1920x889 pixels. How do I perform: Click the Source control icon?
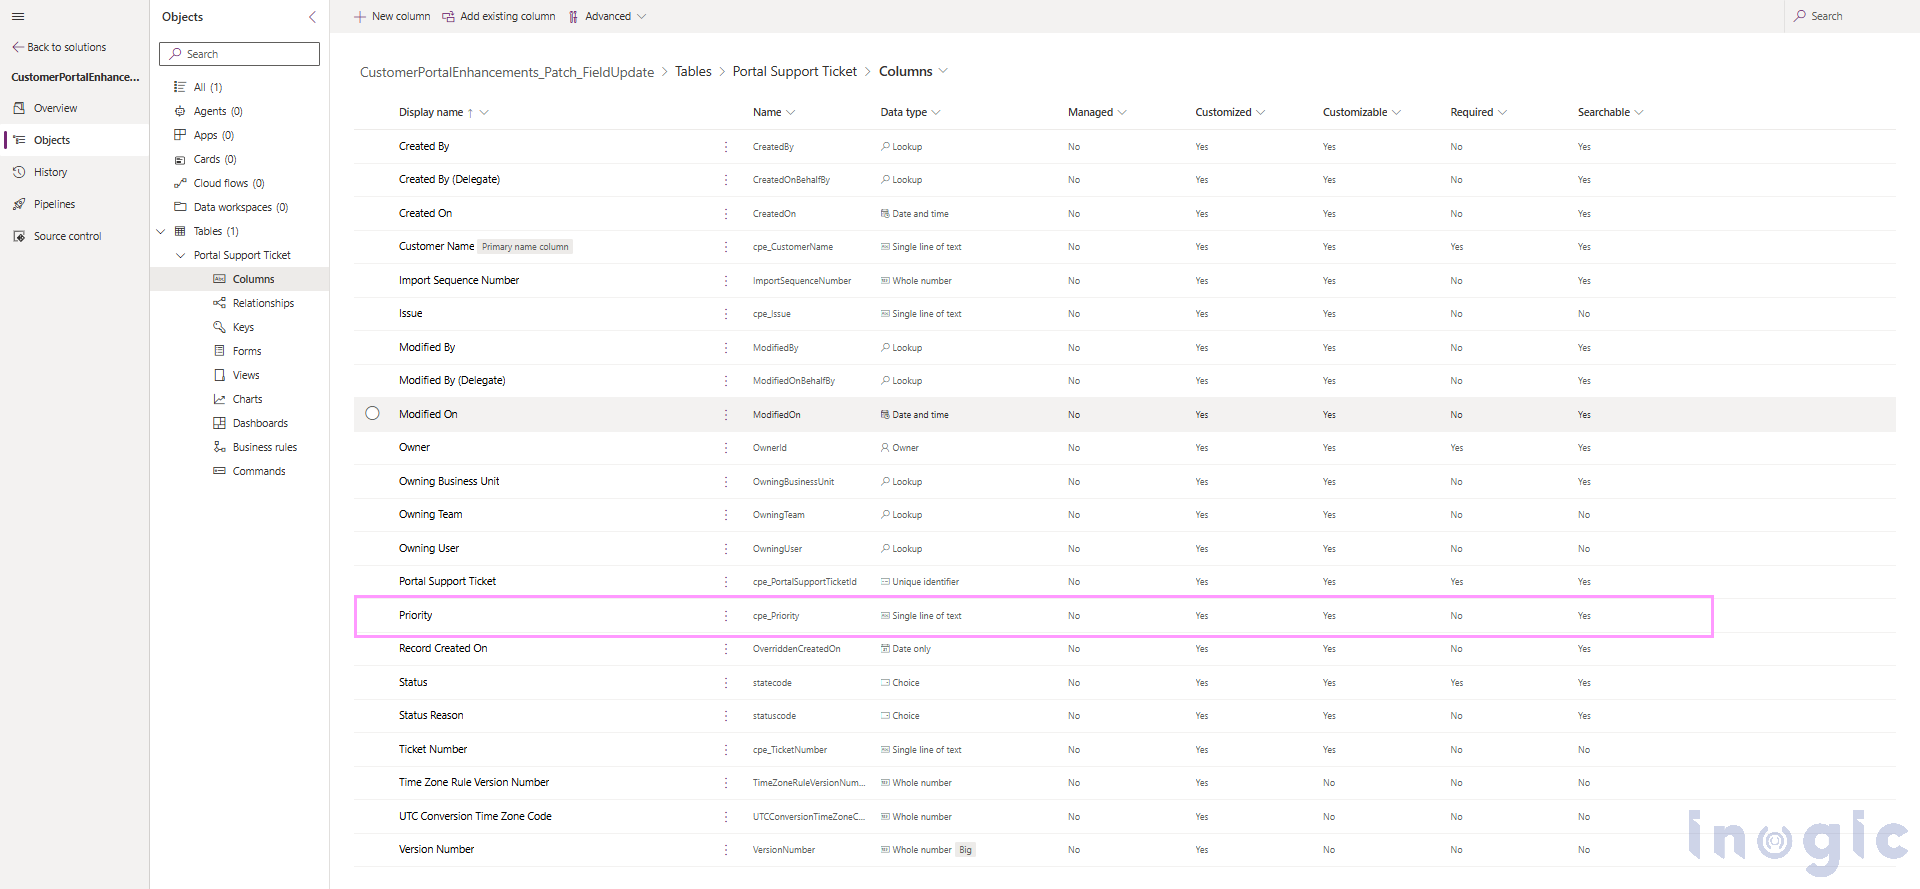click(x=19, y=236)
